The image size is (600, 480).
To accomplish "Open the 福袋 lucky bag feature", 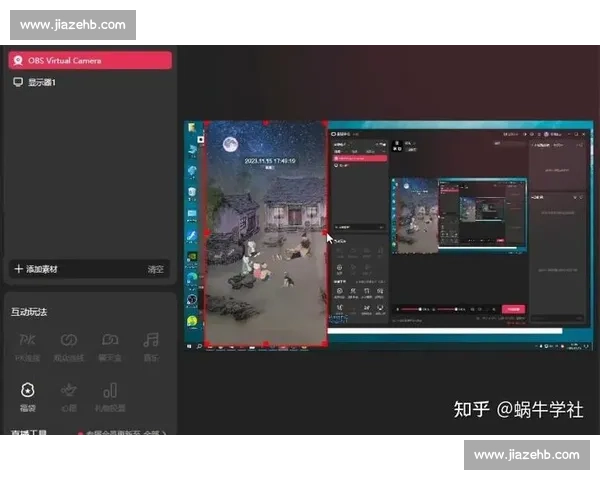I will point(28,397).
